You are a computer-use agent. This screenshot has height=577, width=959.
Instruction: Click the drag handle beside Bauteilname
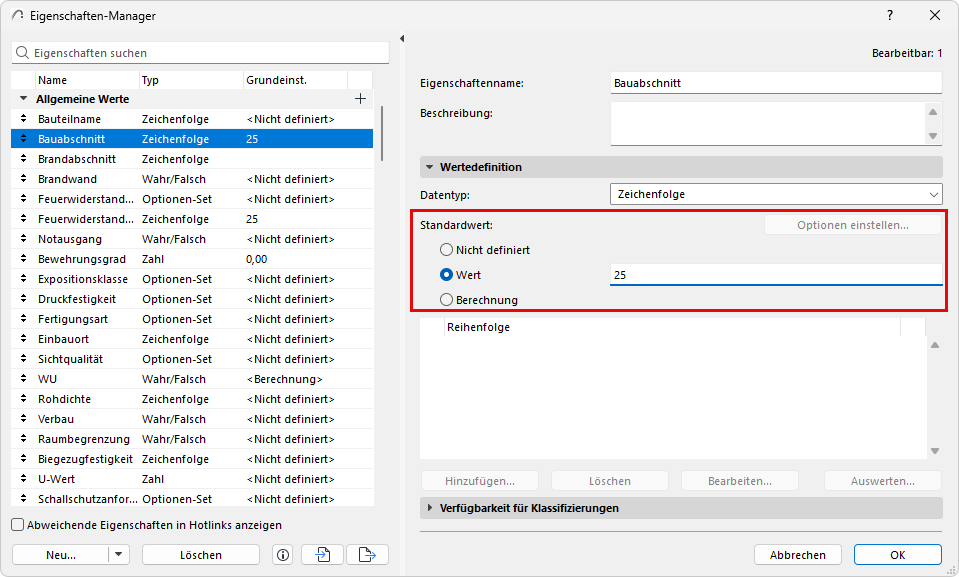point(24,119)
